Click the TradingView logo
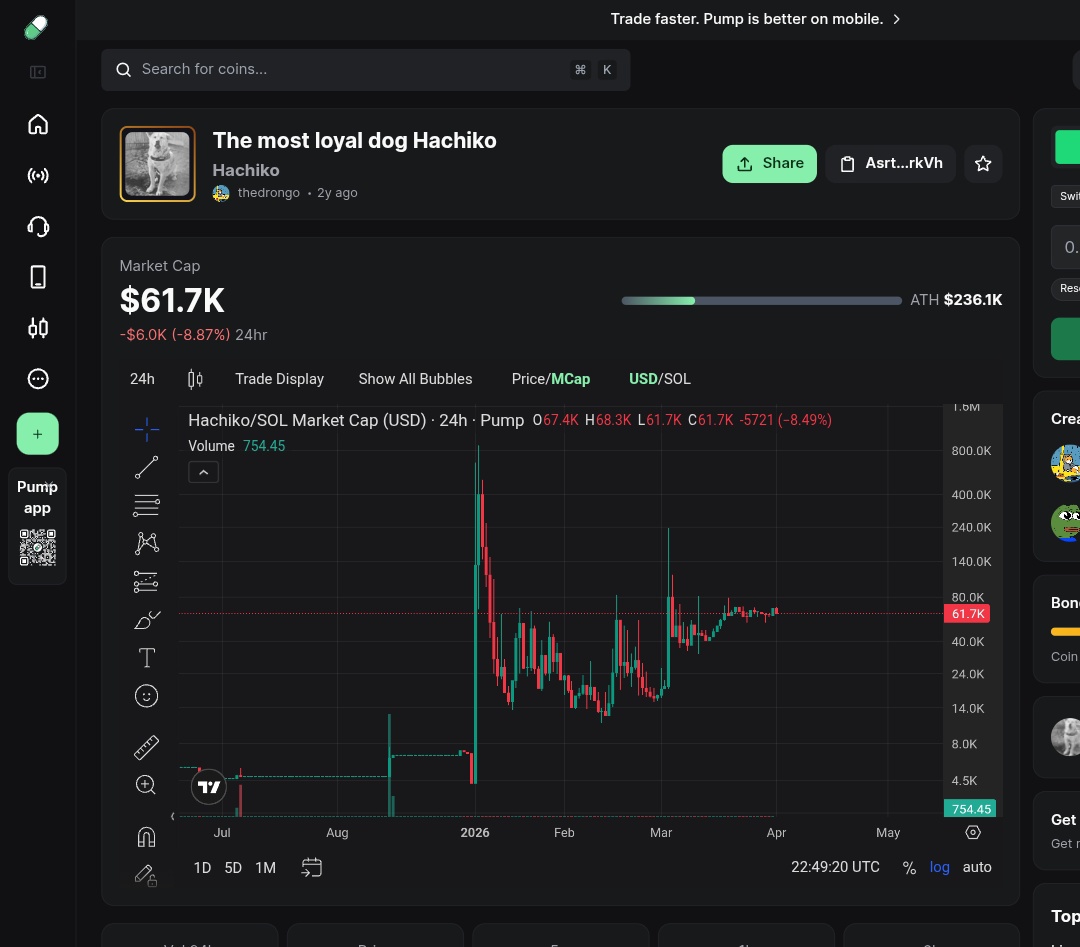This screenshot has width=1080, height=947. [209, 787]
